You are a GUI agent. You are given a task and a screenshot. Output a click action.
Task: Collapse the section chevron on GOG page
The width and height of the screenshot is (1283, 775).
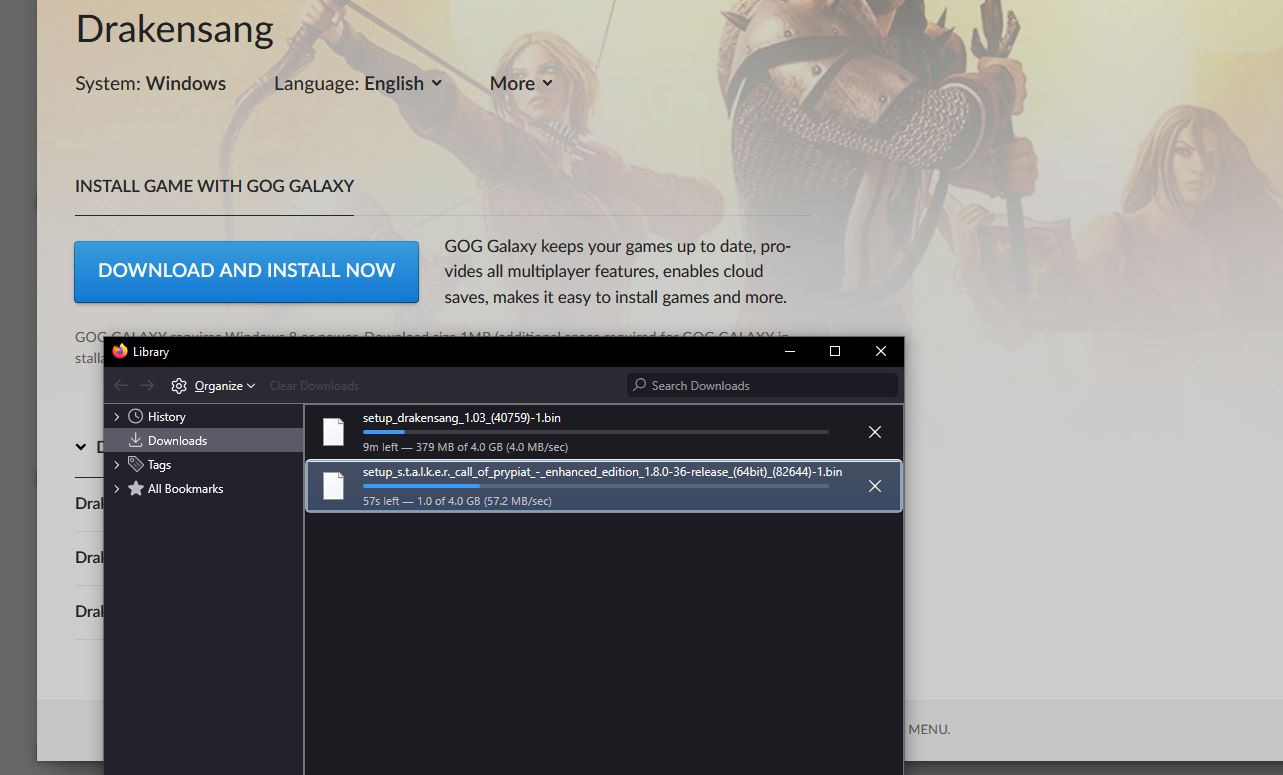[x=81, y=447]
